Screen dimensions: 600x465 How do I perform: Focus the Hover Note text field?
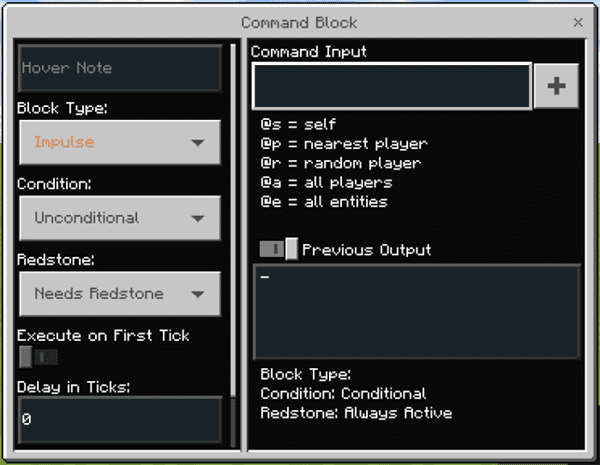point(120,68)
